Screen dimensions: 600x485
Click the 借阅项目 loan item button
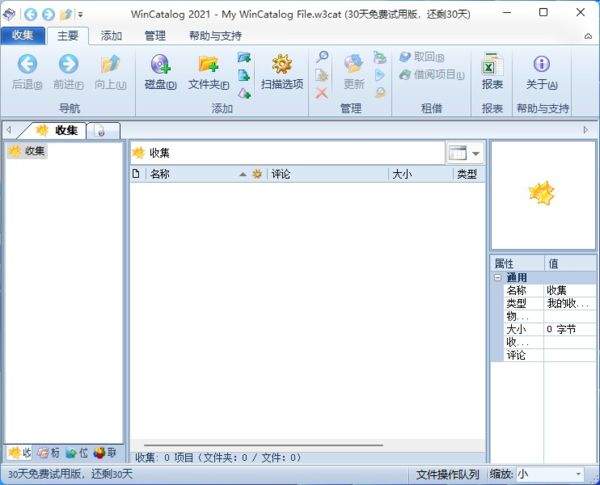click(432, 74)
